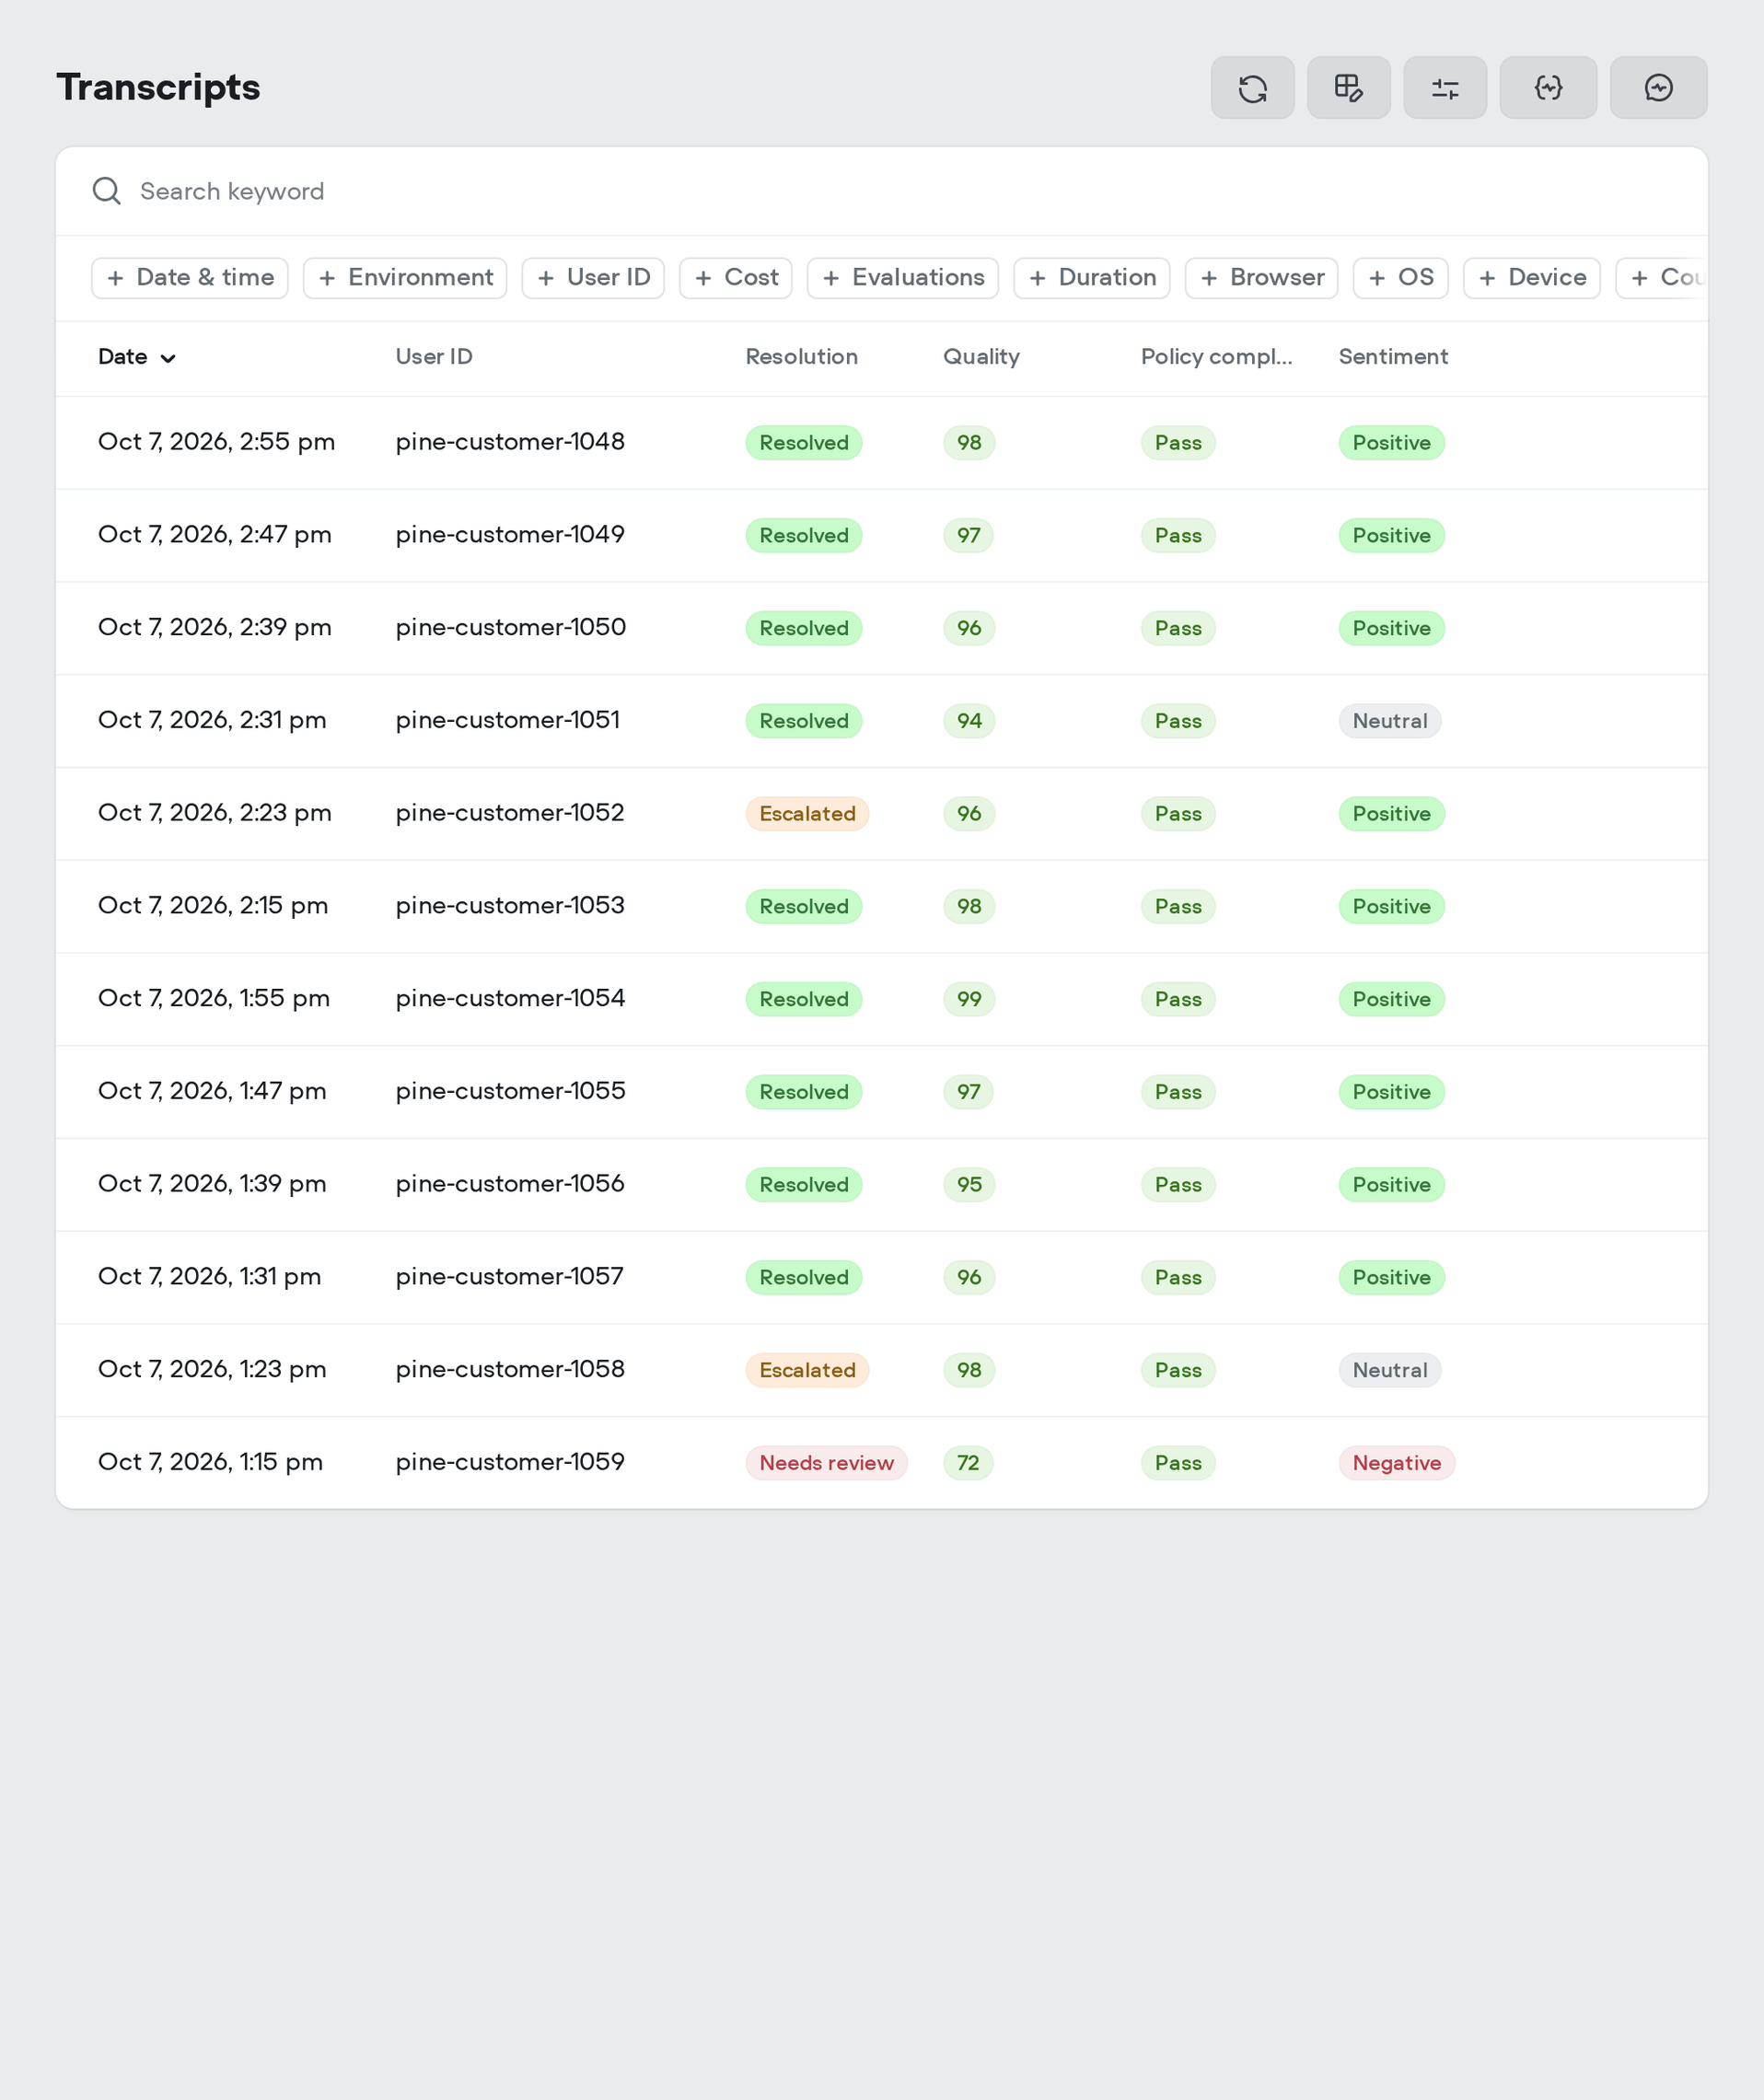Image resolution: width=1764 pixels, height=2100 pixels.
Task: Open the filter sliders settings icon
Action: [1445, 88]
